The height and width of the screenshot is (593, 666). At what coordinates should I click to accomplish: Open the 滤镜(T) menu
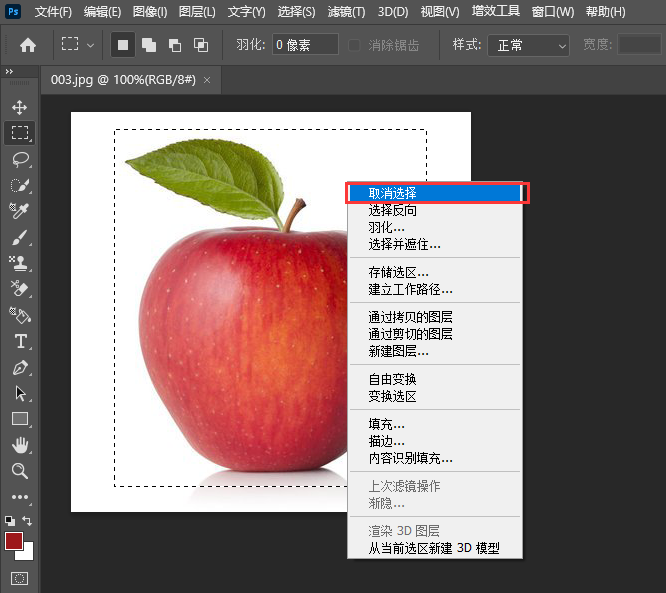346,11
